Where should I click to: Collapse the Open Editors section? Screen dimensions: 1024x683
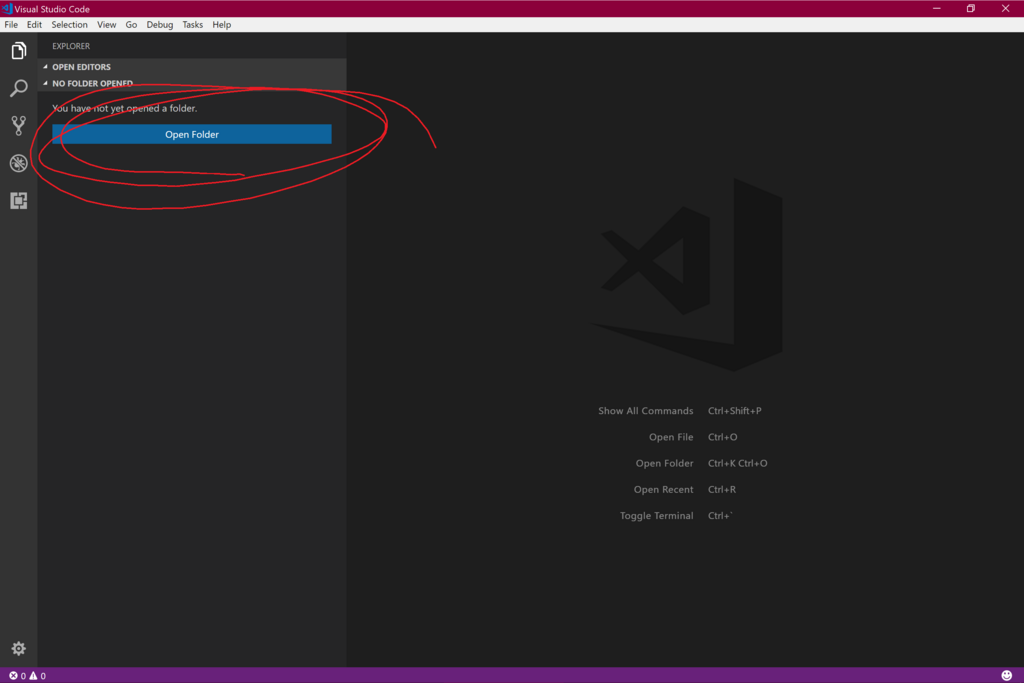(192, 67)
